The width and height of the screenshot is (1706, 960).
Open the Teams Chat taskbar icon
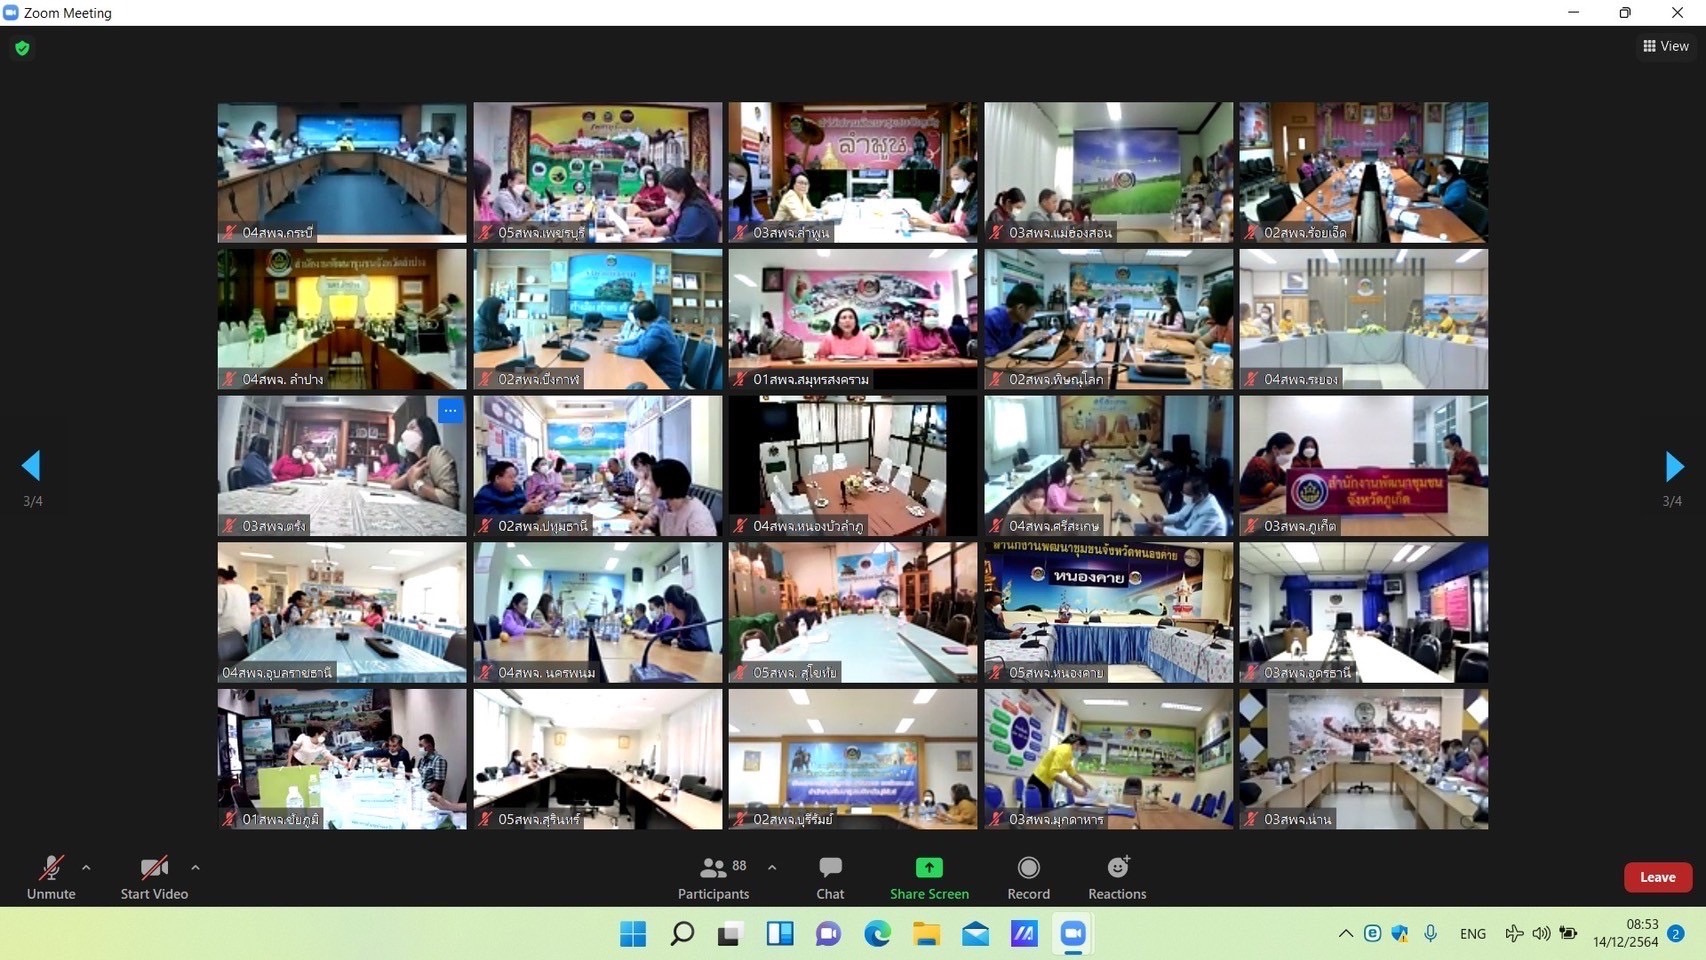pos(829,934)
